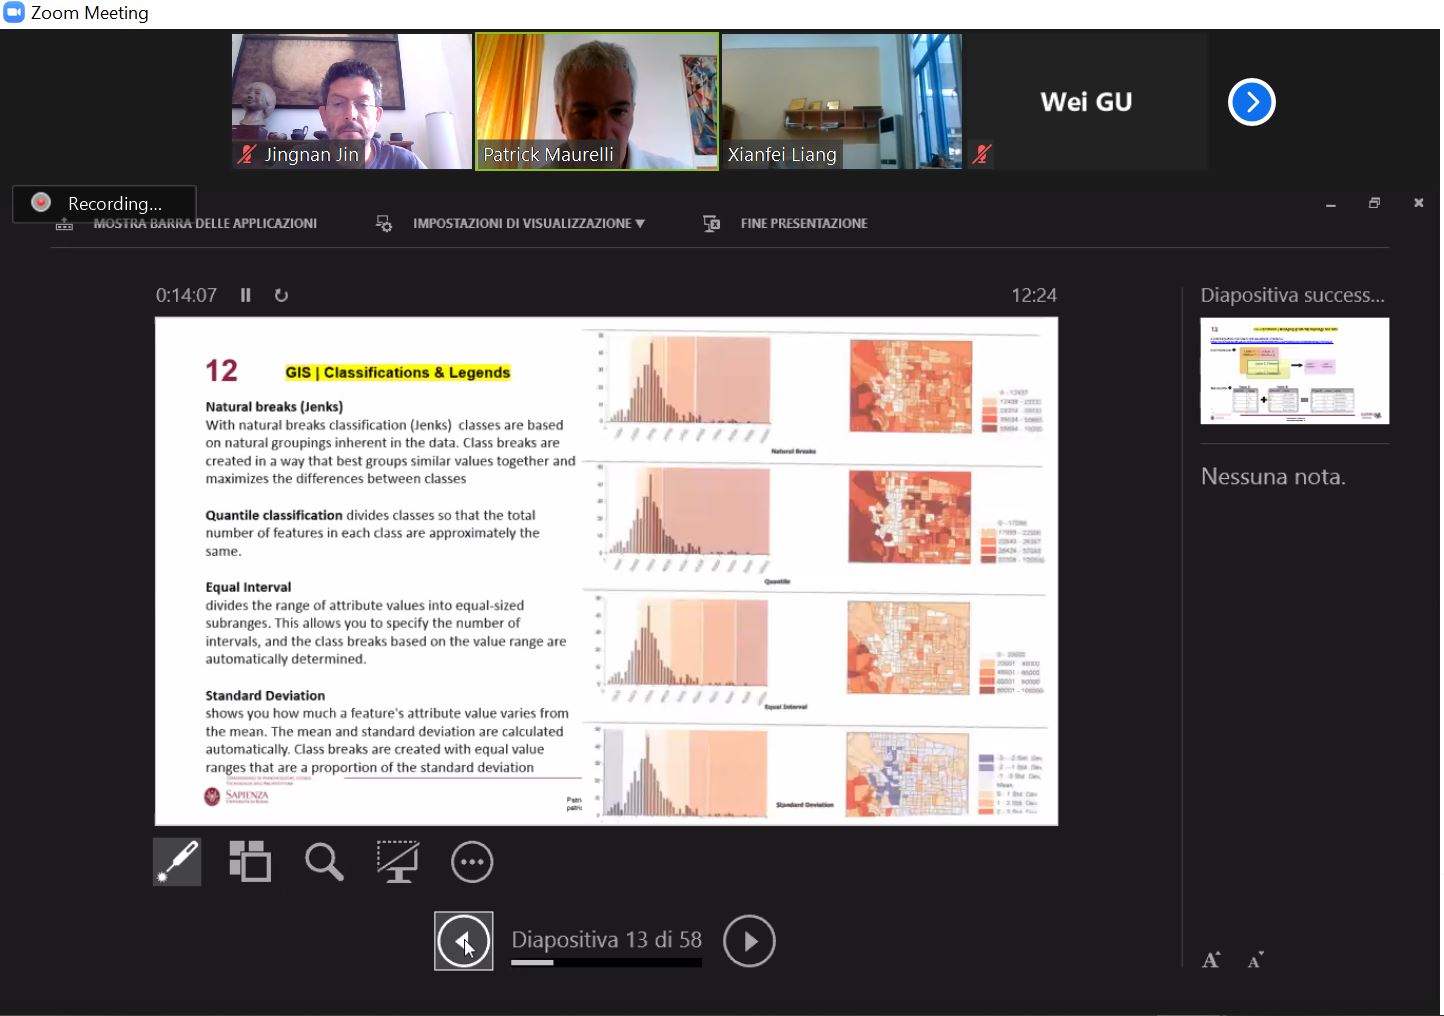
Task: Click the Recording indicator
Action: coord(104,204)
